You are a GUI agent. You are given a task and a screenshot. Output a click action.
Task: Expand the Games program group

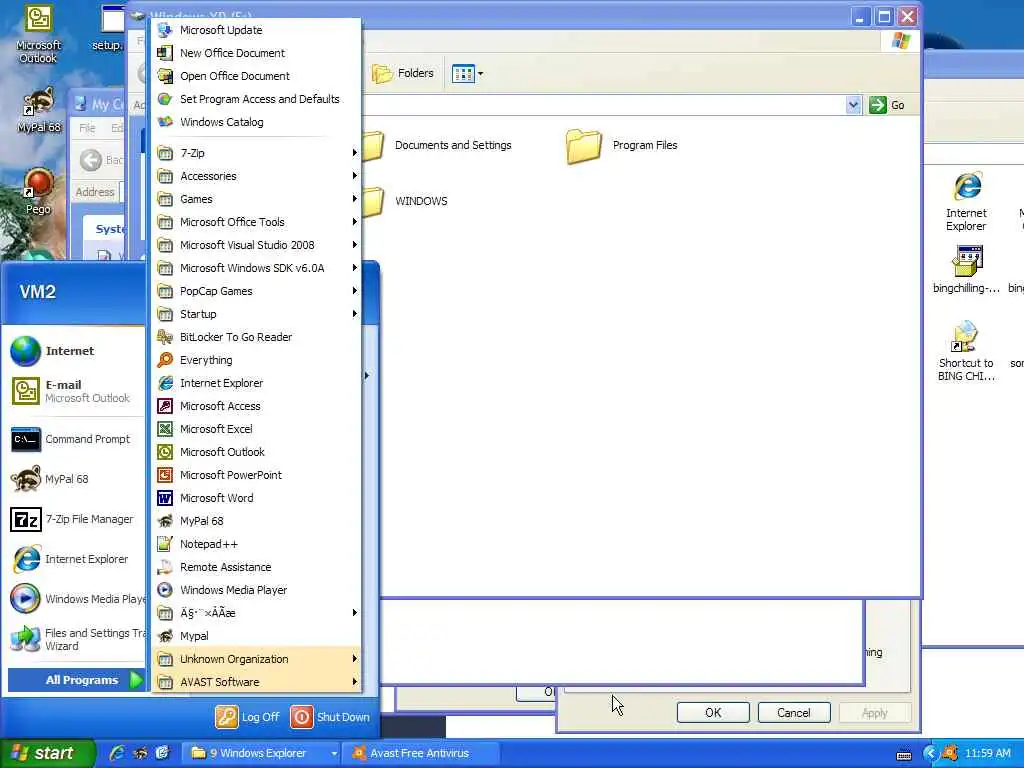(x=256, y=199)
